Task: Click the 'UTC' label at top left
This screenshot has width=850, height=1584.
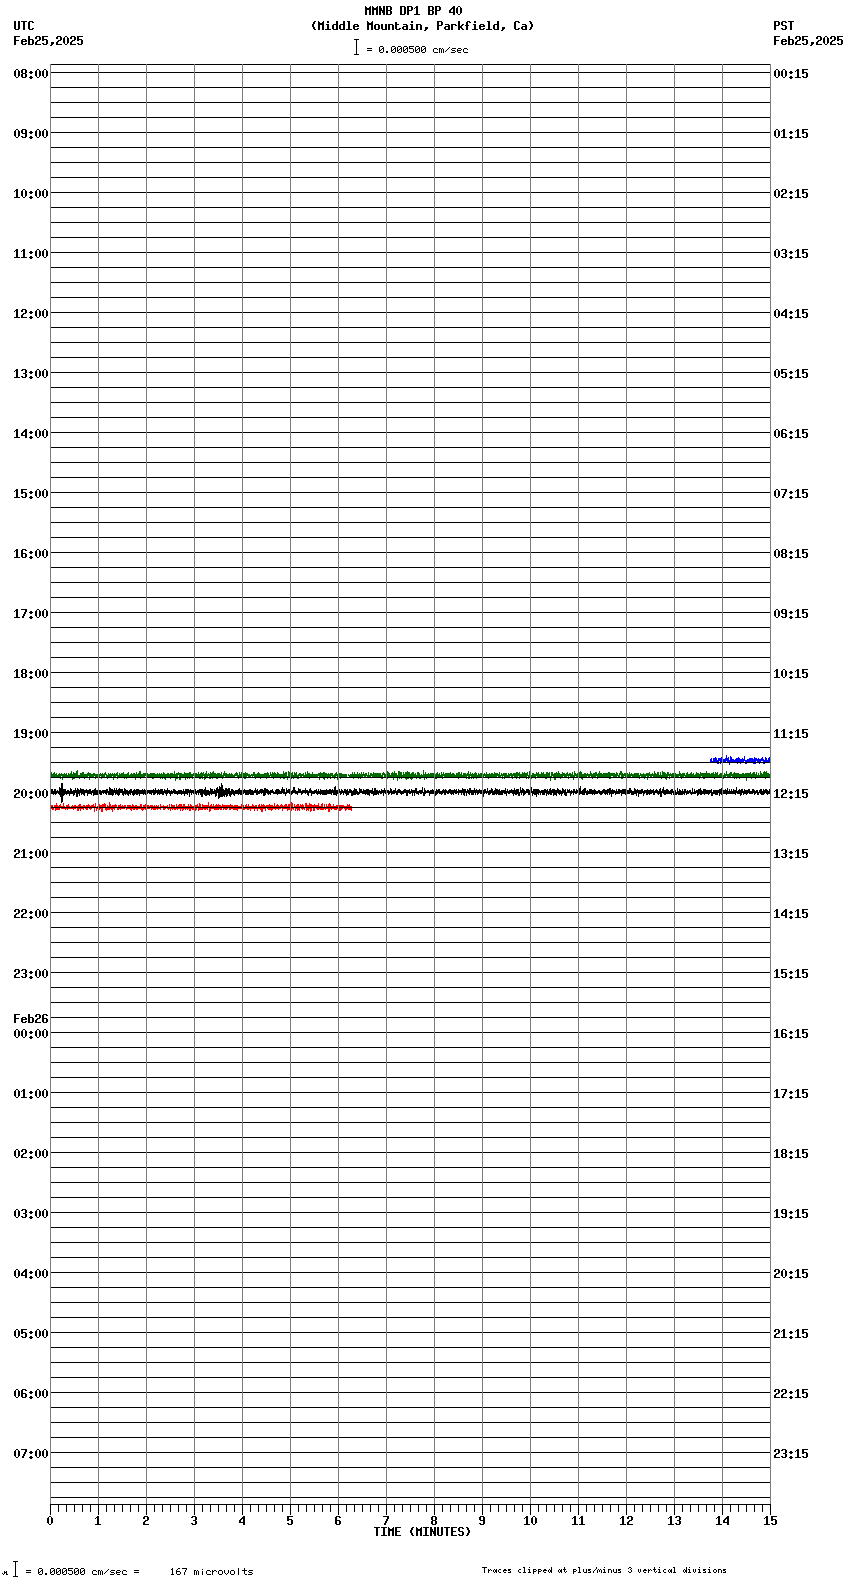Action: tap(24, 26)
